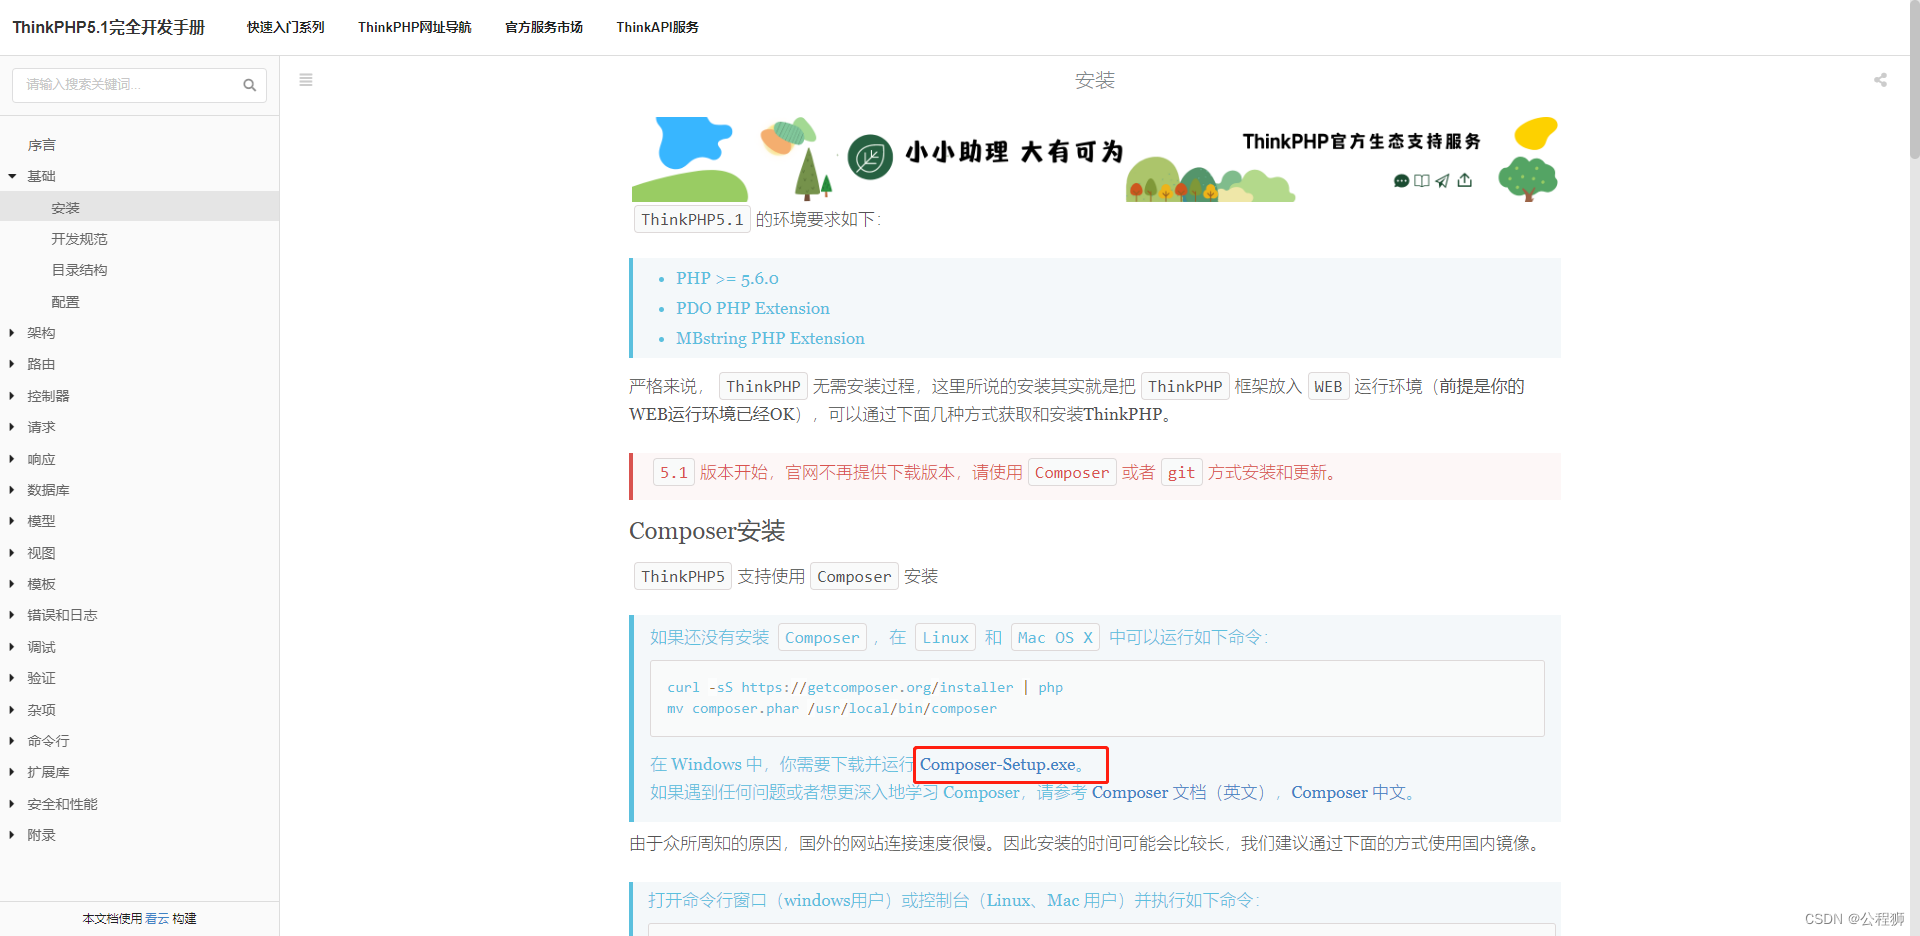This screenshot has height=936, width=1920.
Task: Open ThinkAPI服务 menu item
Action: 657,27
